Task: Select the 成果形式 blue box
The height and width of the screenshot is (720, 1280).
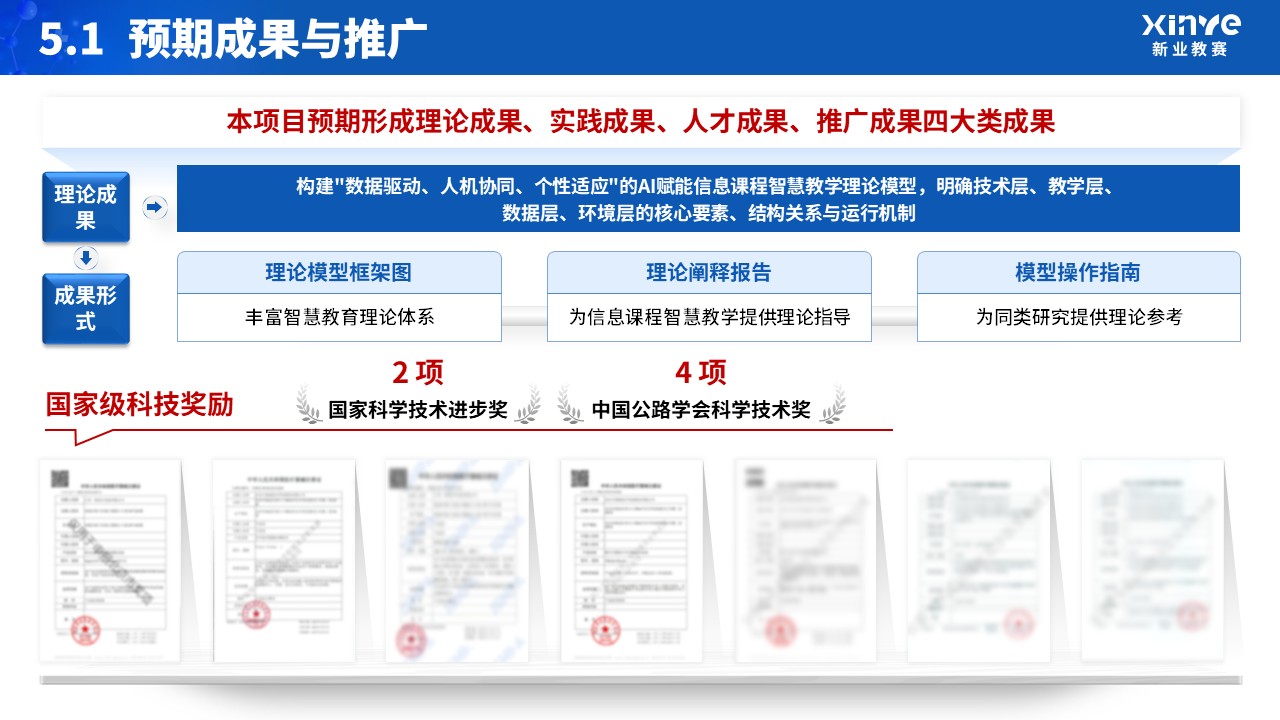Action: [x=86, y=309]
